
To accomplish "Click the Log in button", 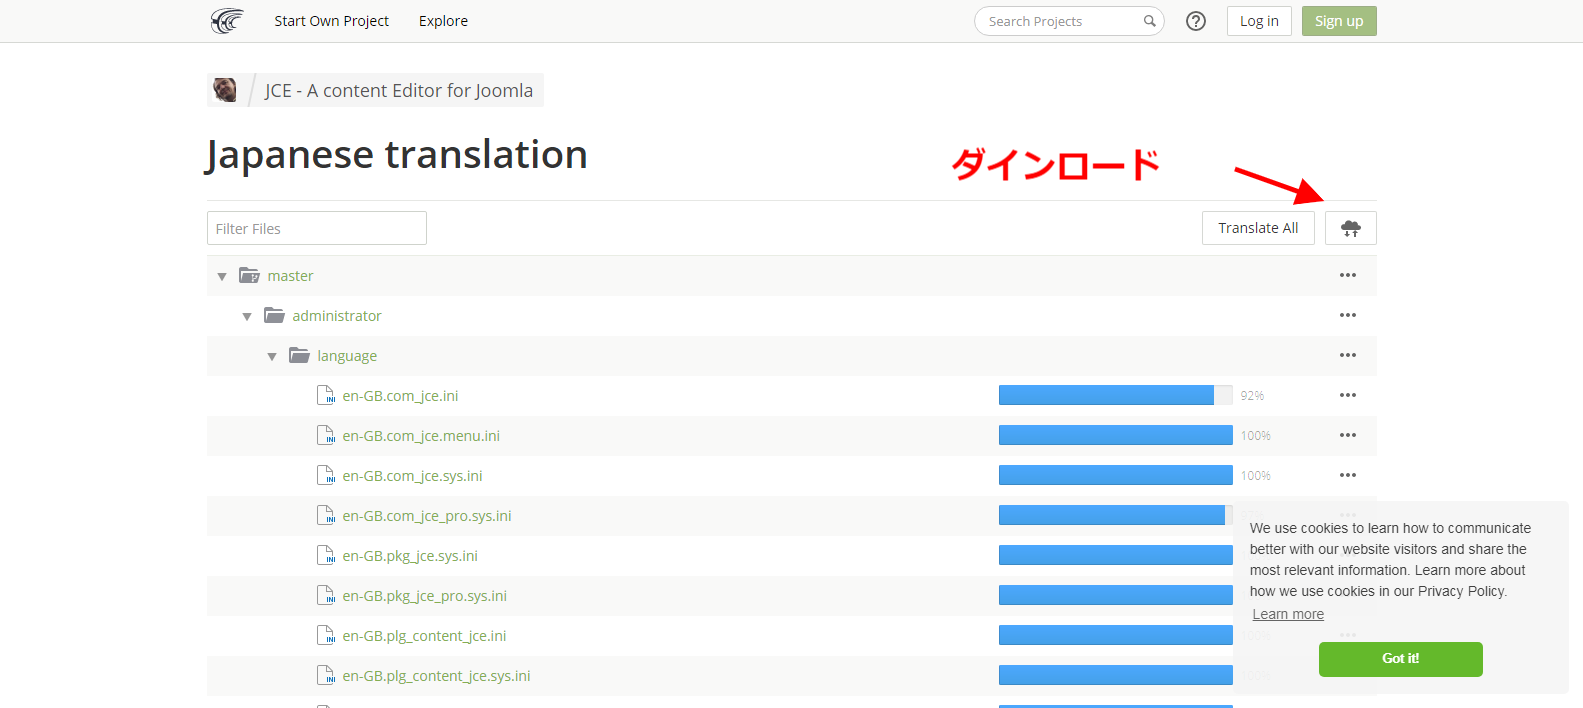I will [x=1259, y=21].
